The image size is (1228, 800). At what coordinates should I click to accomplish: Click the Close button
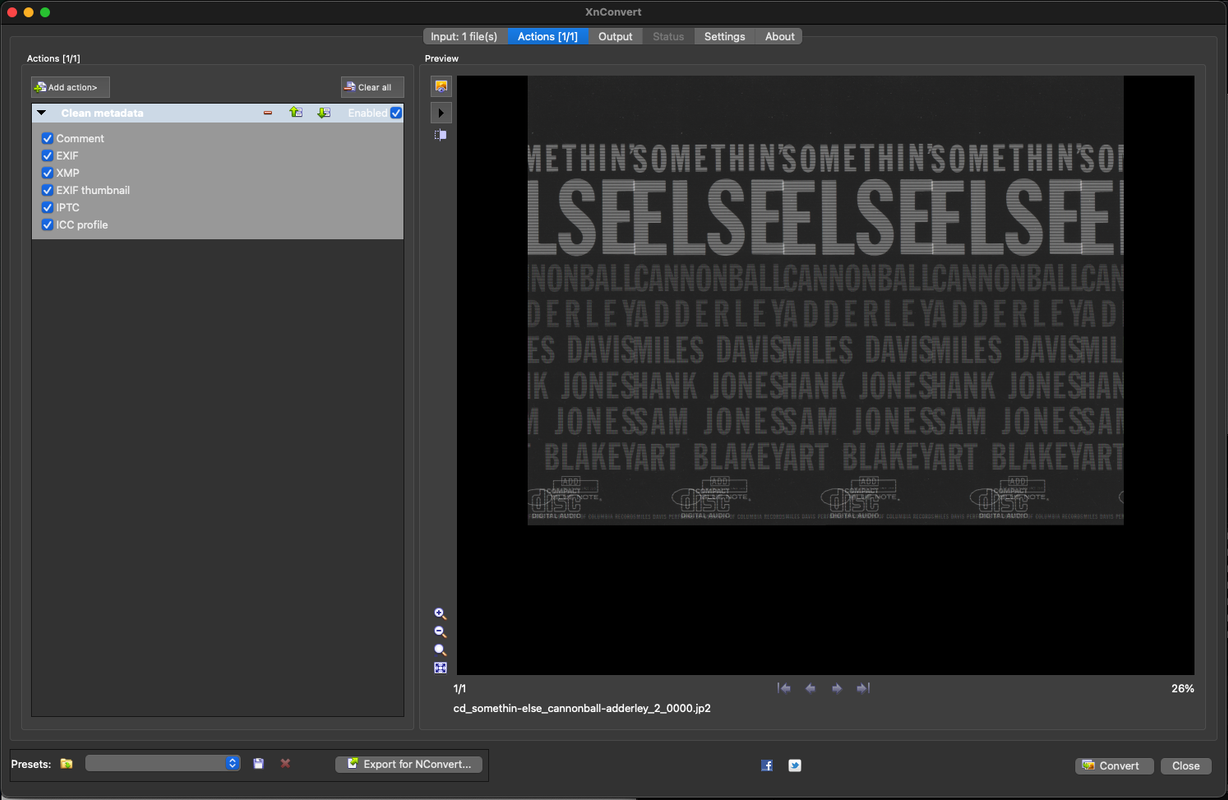click(1186, 766)
